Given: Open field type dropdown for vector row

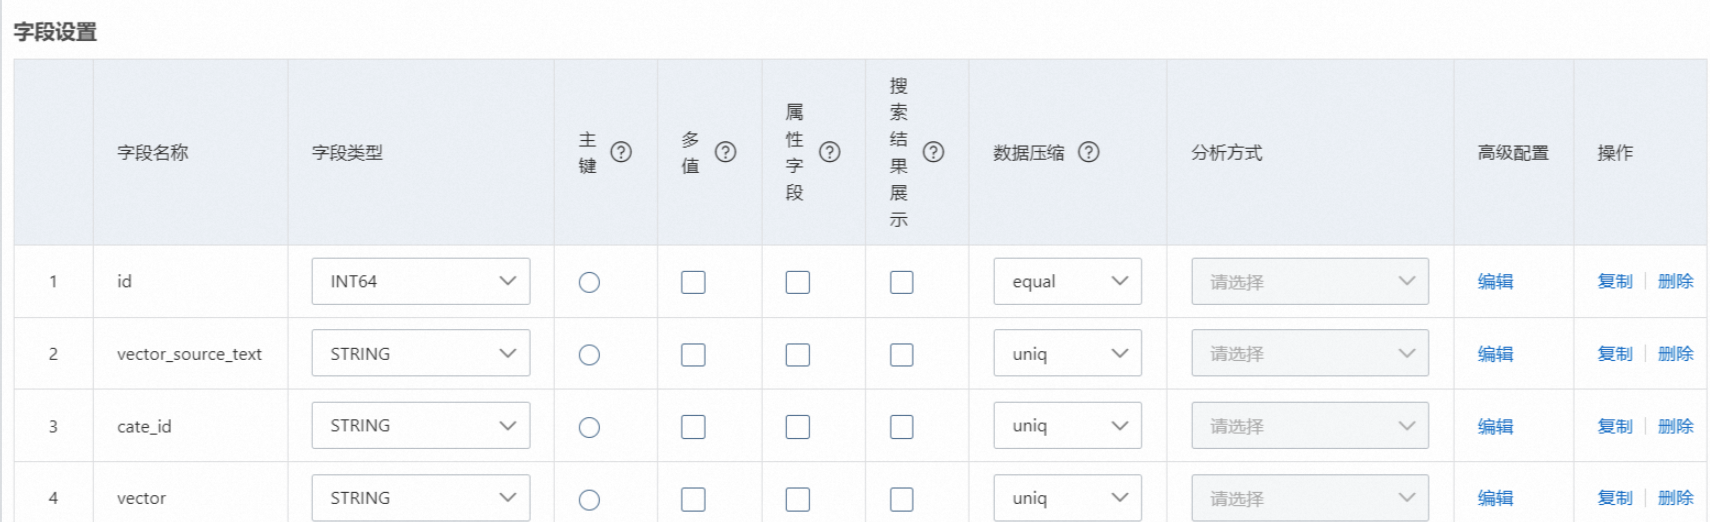Looking at the screenshot, I should click(420, 498).
